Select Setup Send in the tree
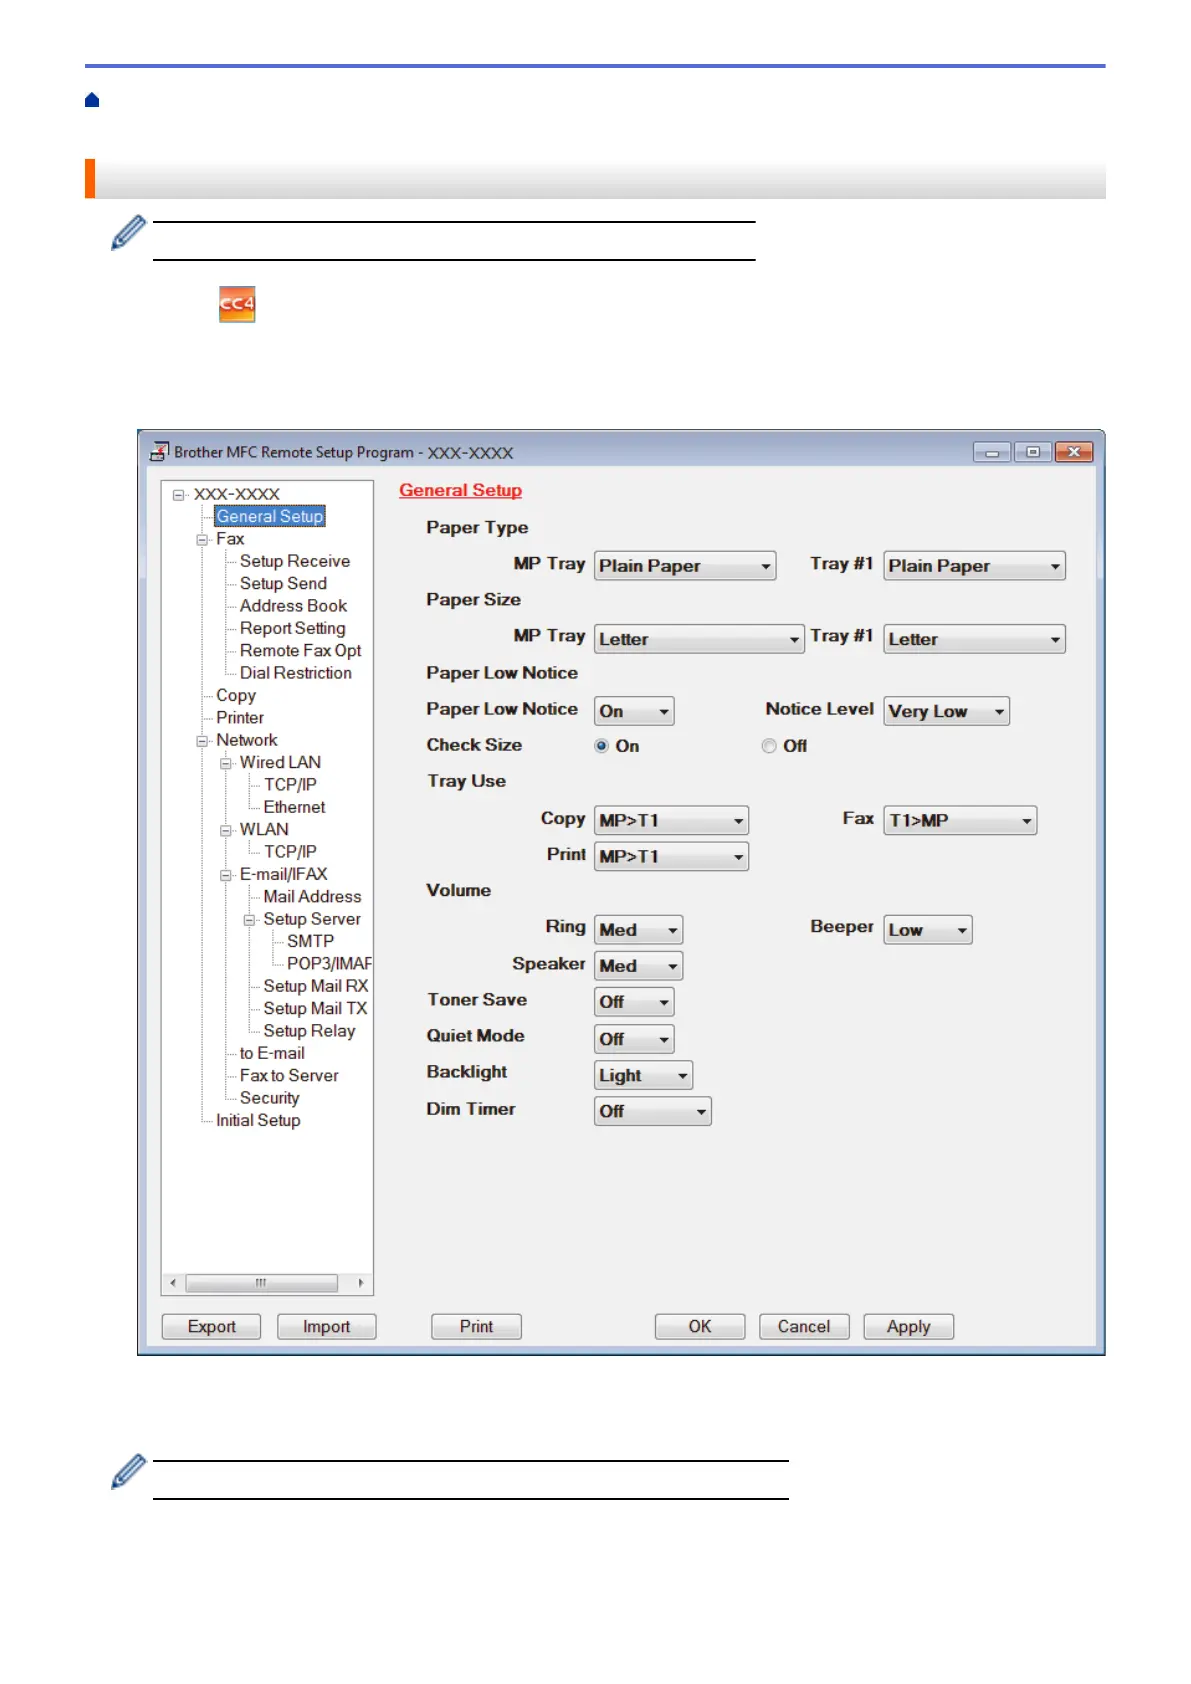Viewport: 1191px width, 1684px height. (x=283, y=583)
